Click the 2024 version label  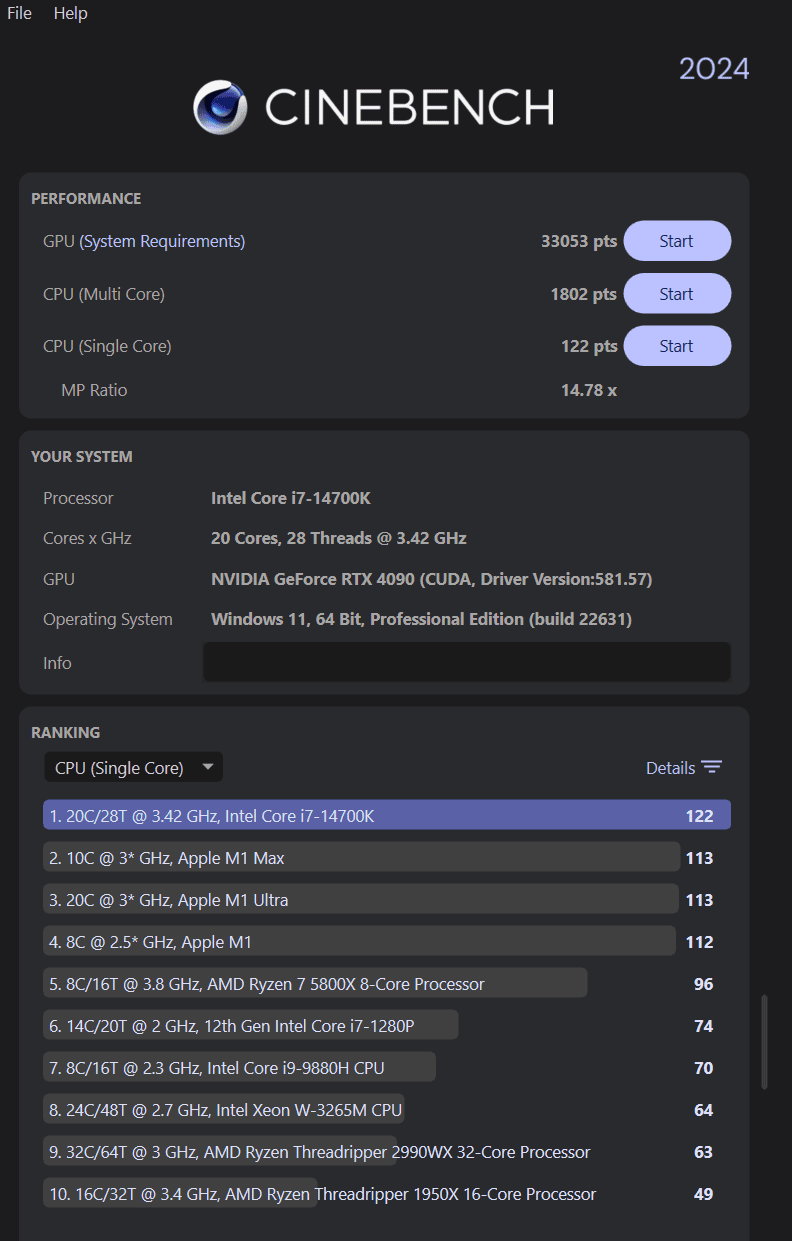[714, 69]
